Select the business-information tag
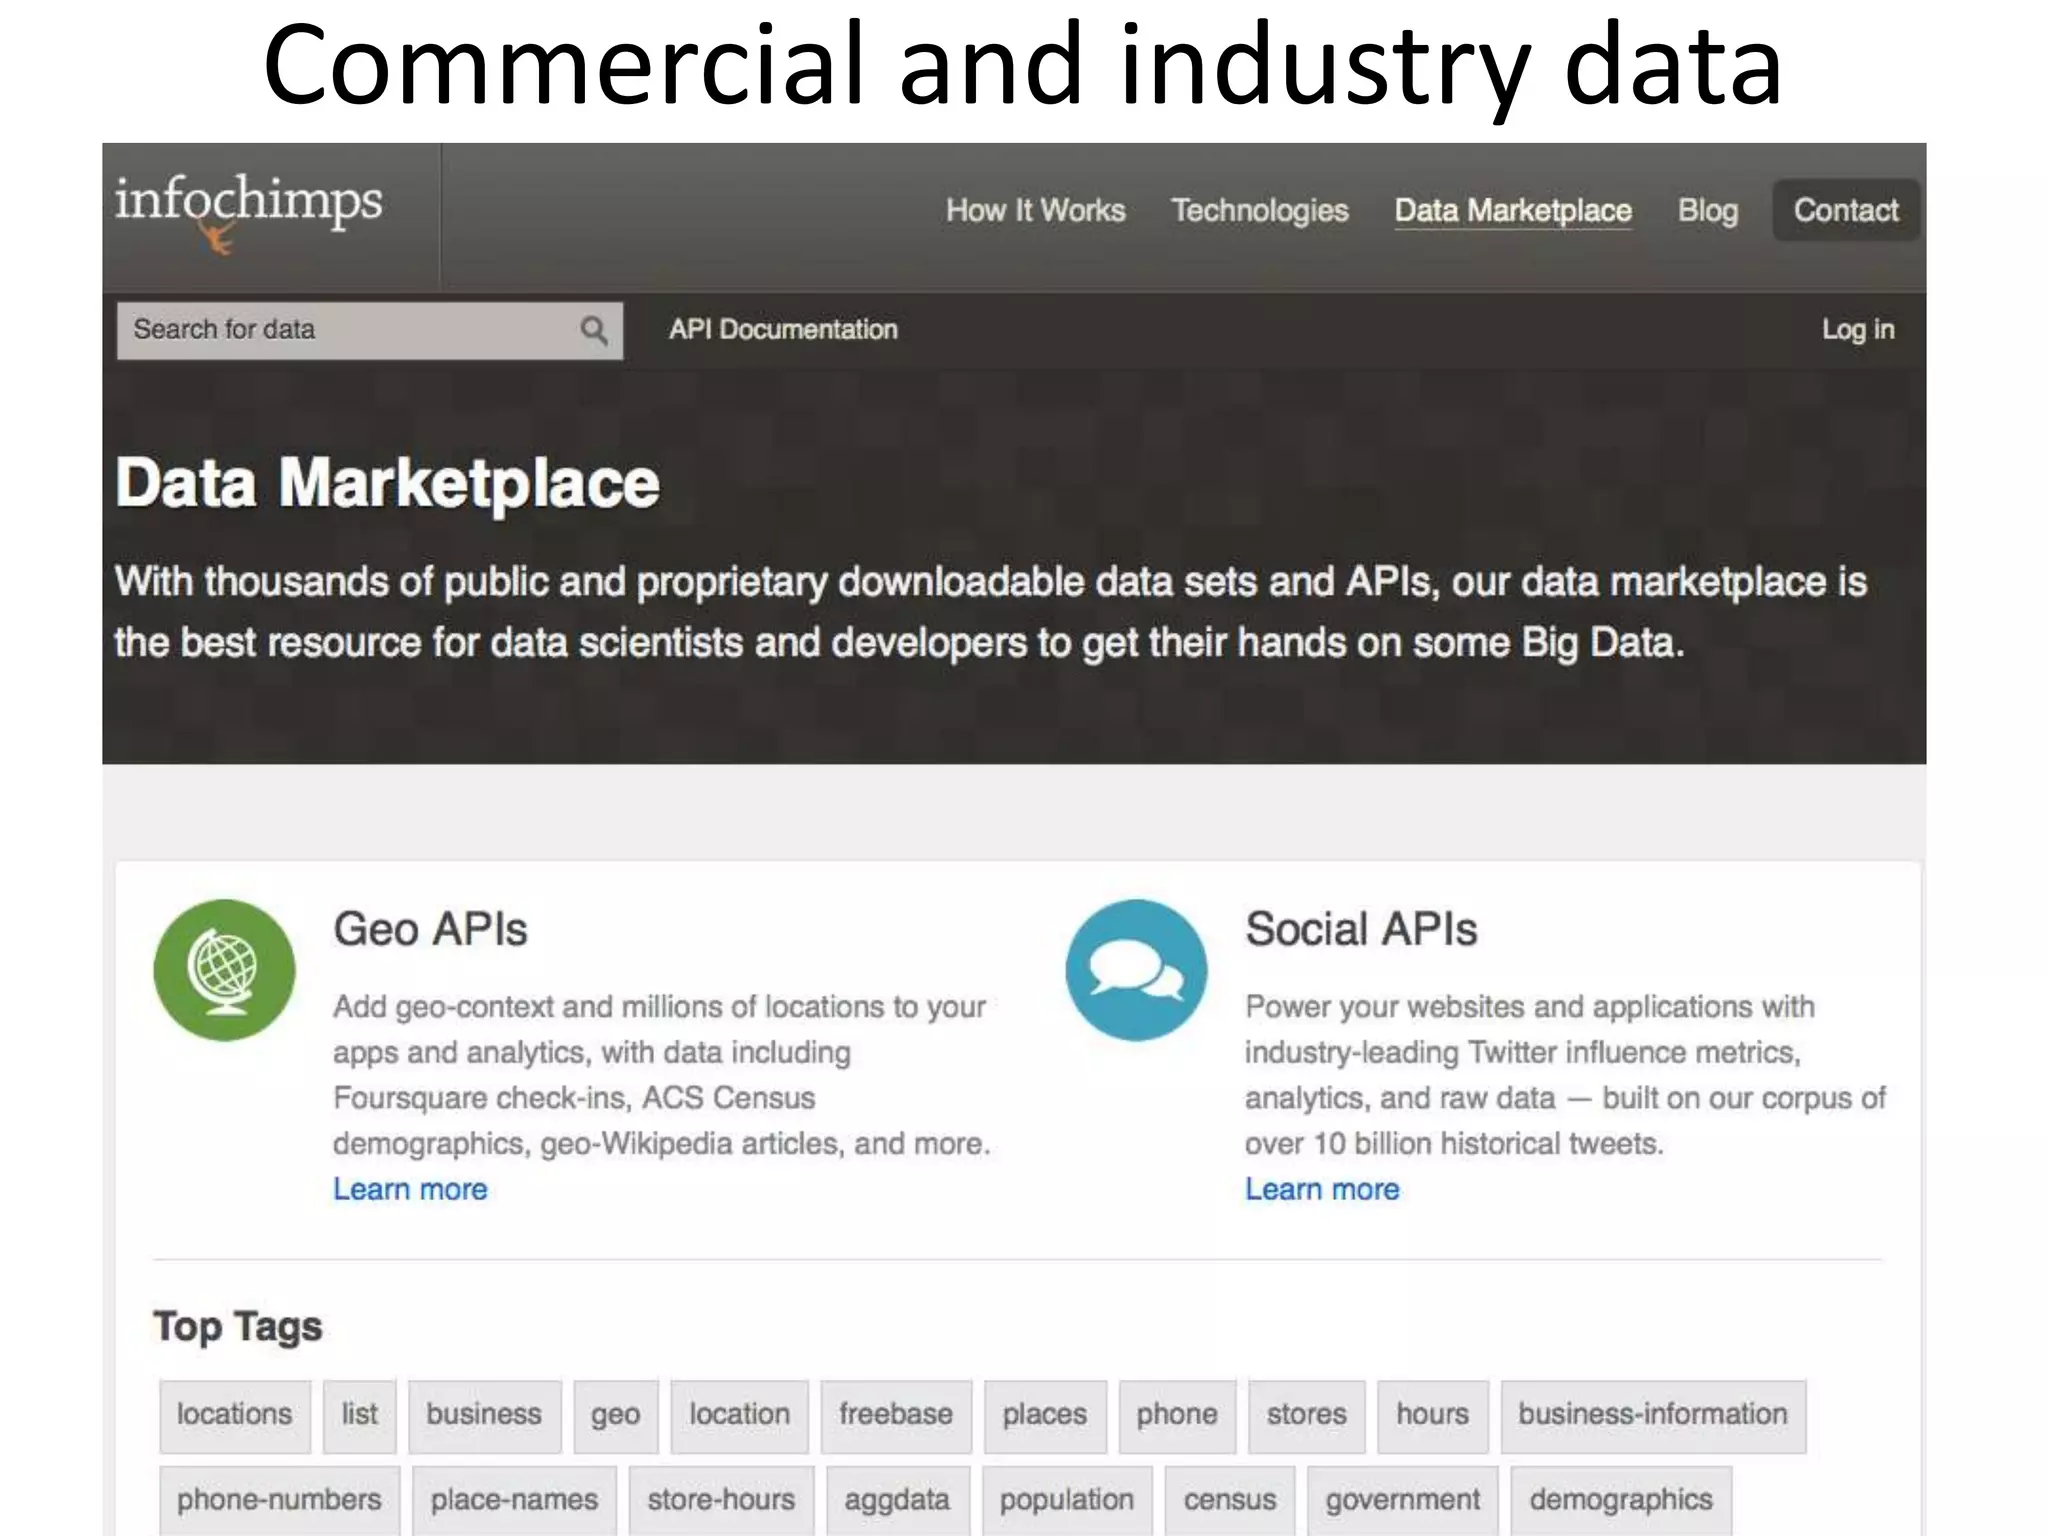This screenshot has height=1536, width=2048. pyautogui.click(x=1653, y=1416)
